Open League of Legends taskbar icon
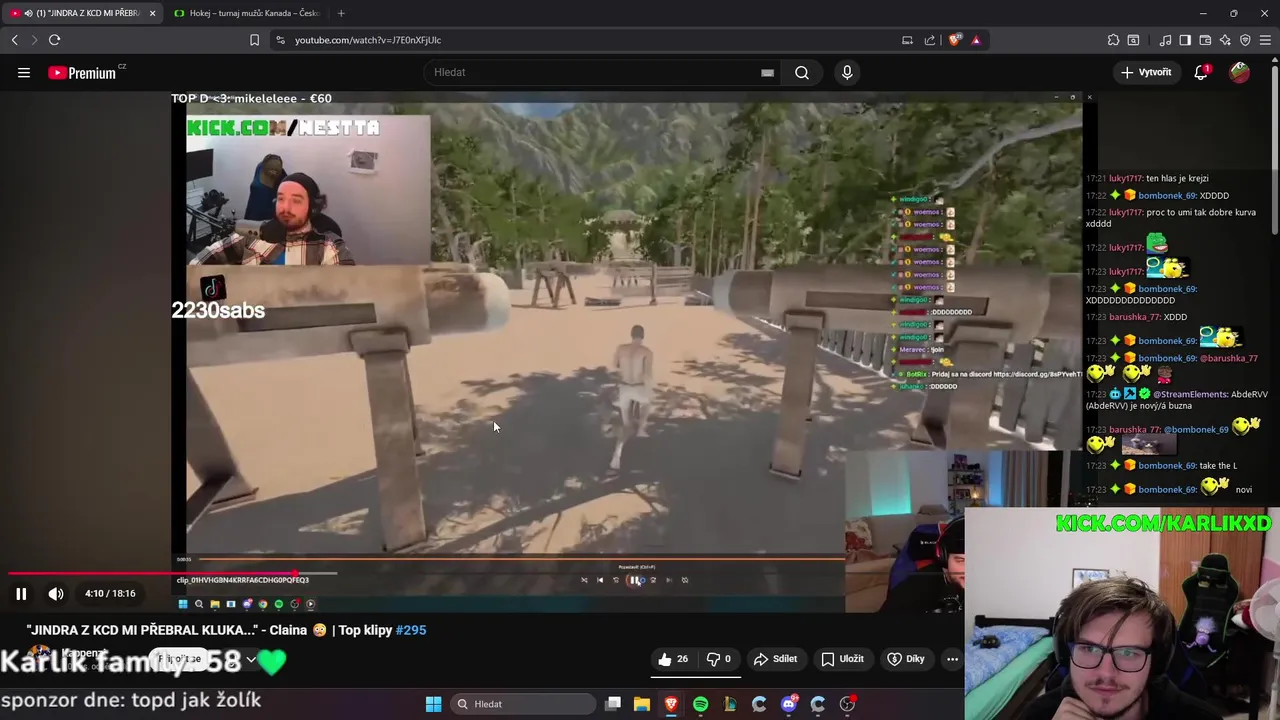1280x720 pixels. 730,704
